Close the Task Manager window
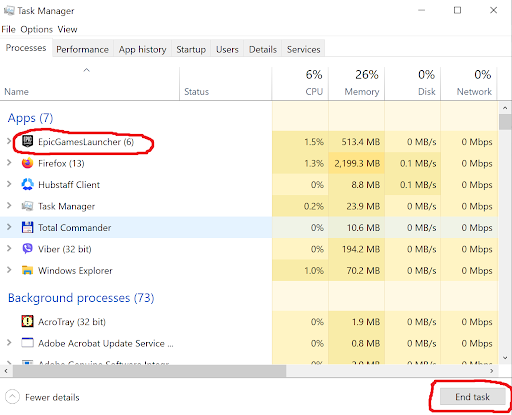The width and height of the screenshot is (512, 415). [x=494, y=10]
